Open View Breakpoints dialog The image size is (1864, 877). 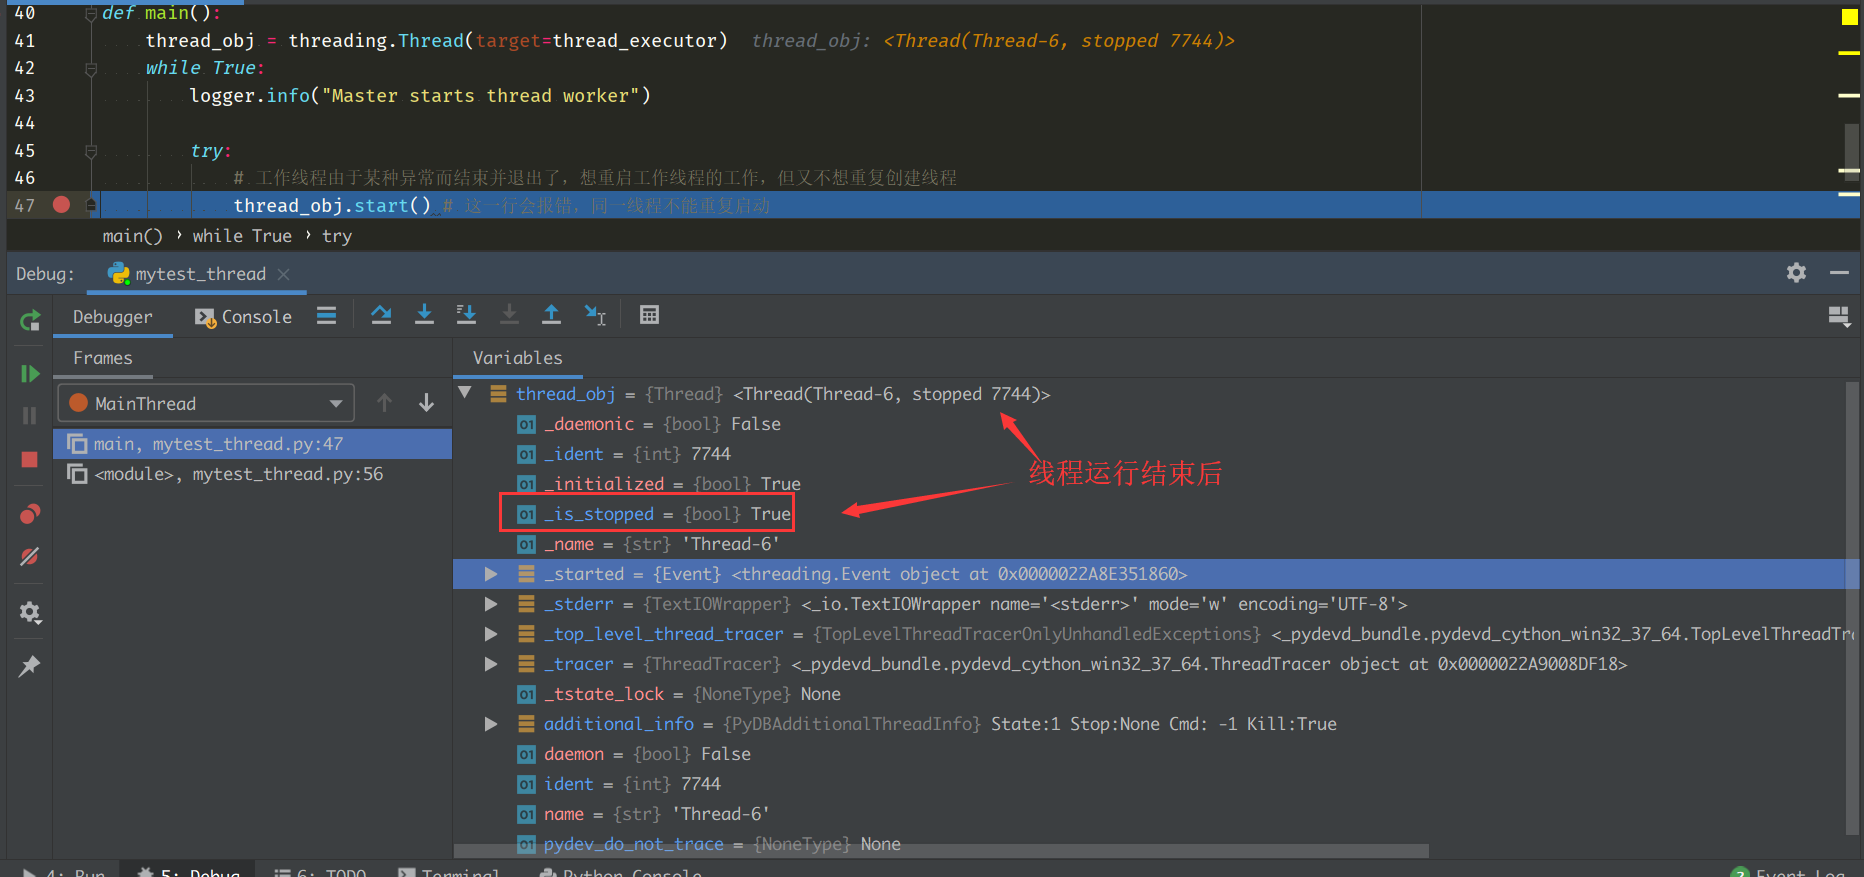pos(30,514)
